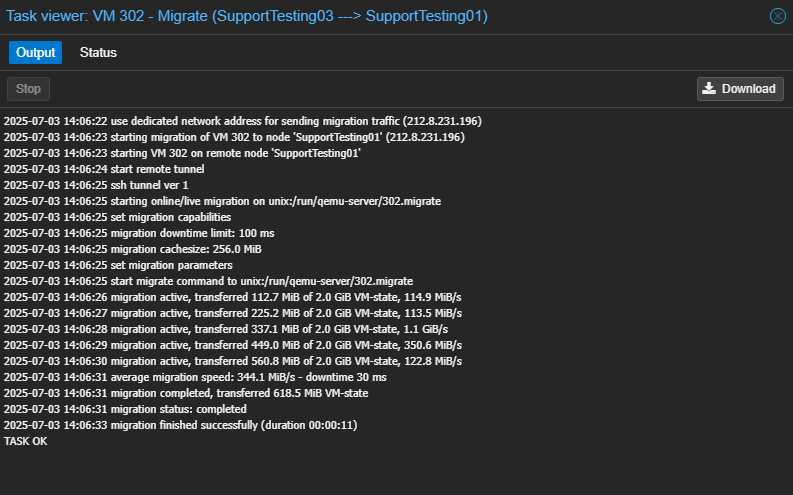Click the disabled Stop button
The height and width of the screenshot is (495, 793).
tap(28, 89)
